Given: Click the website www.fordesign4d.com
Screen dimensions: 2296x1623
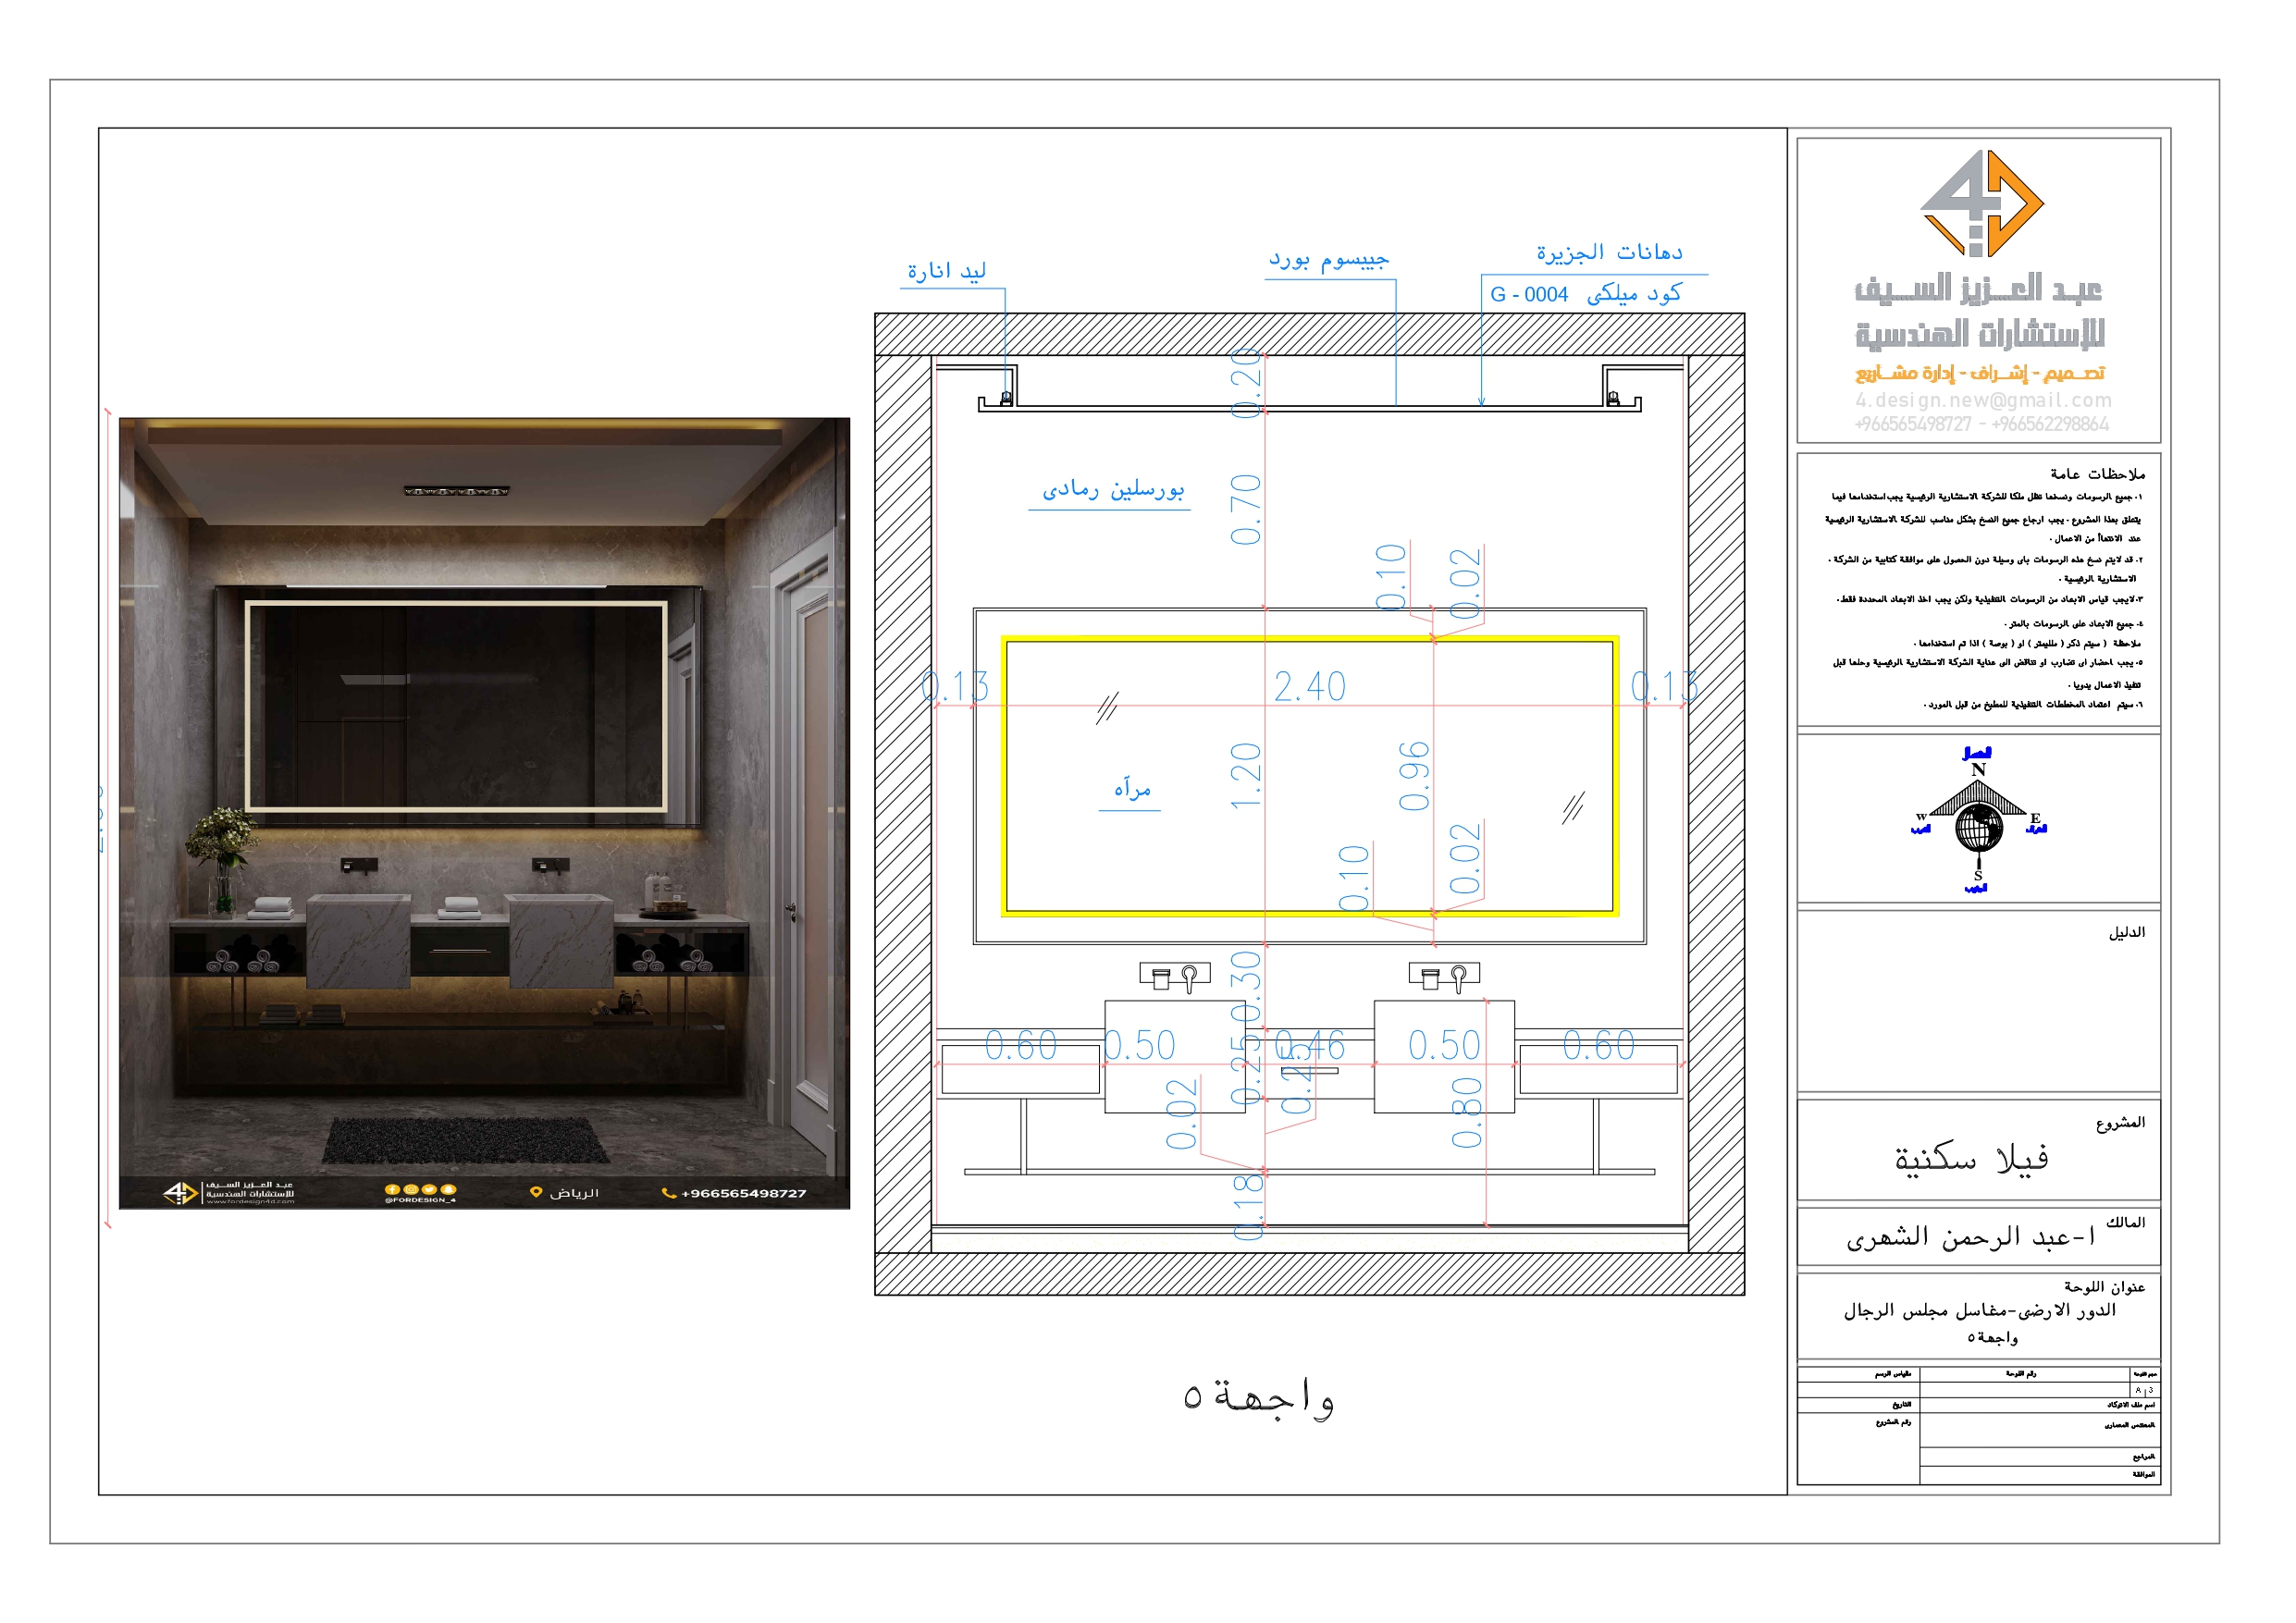Looking at the screenshot, I should 251,1204.
